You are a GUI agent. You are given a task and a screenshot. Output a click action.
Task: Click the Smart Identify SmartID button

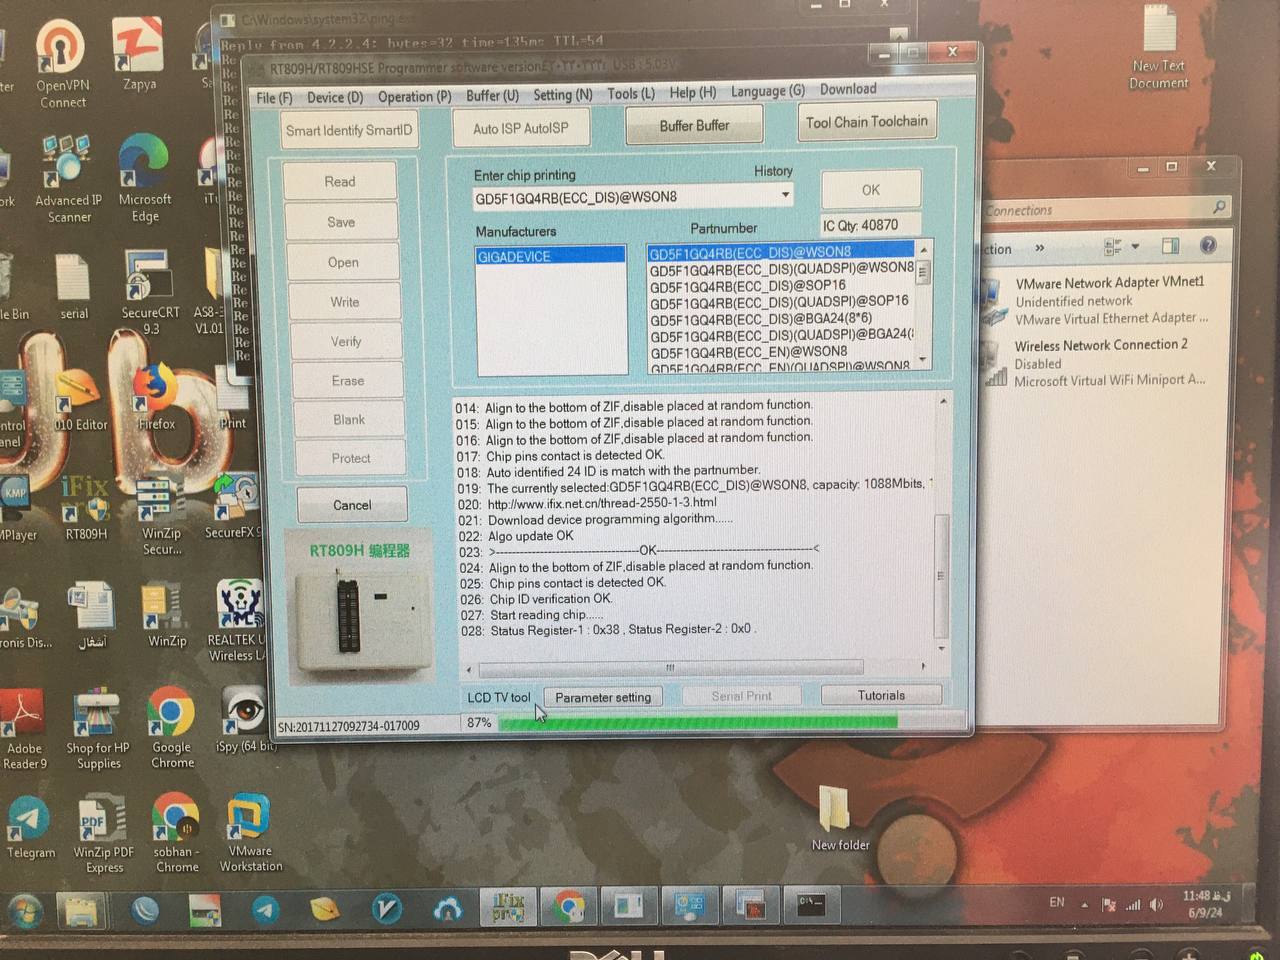(348, 131)
